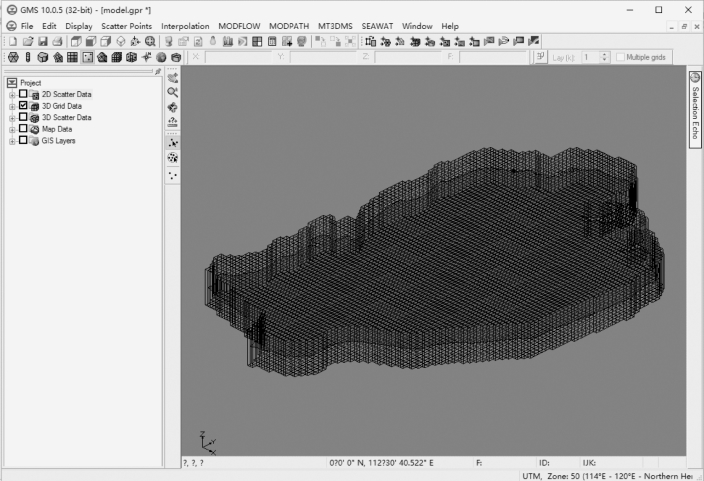Expand the 2D Scatter Data tree node
Image resolution: width=704 pixels, height=481 pixels.
[x=11, y=94]
